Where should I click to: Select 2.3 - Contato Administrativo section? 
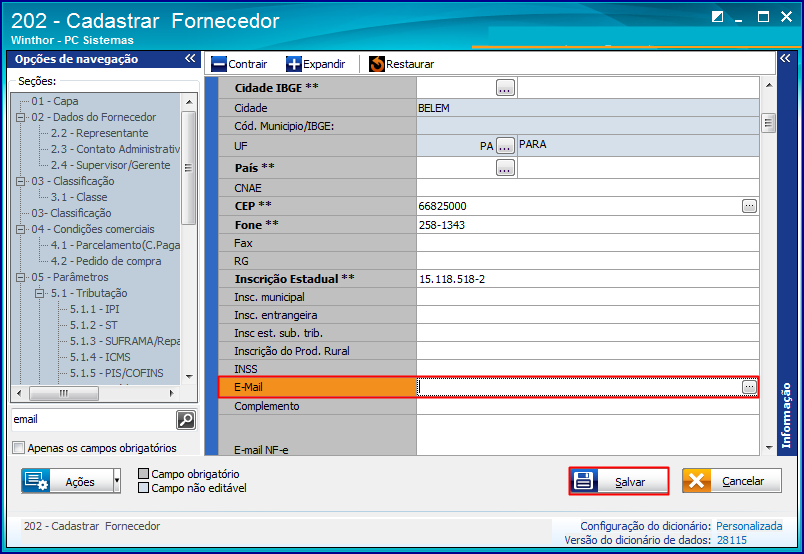[x=115, y=149]
